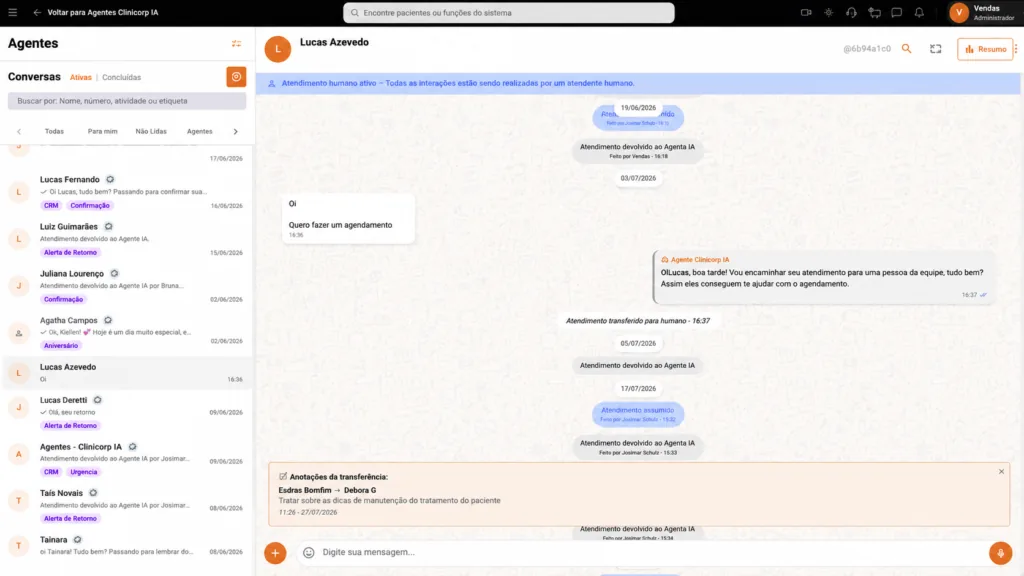1024x576 pixels.
Task: Open the Lucas Fernando conversation
Action: pyautogui.click(x=127, y=192)
